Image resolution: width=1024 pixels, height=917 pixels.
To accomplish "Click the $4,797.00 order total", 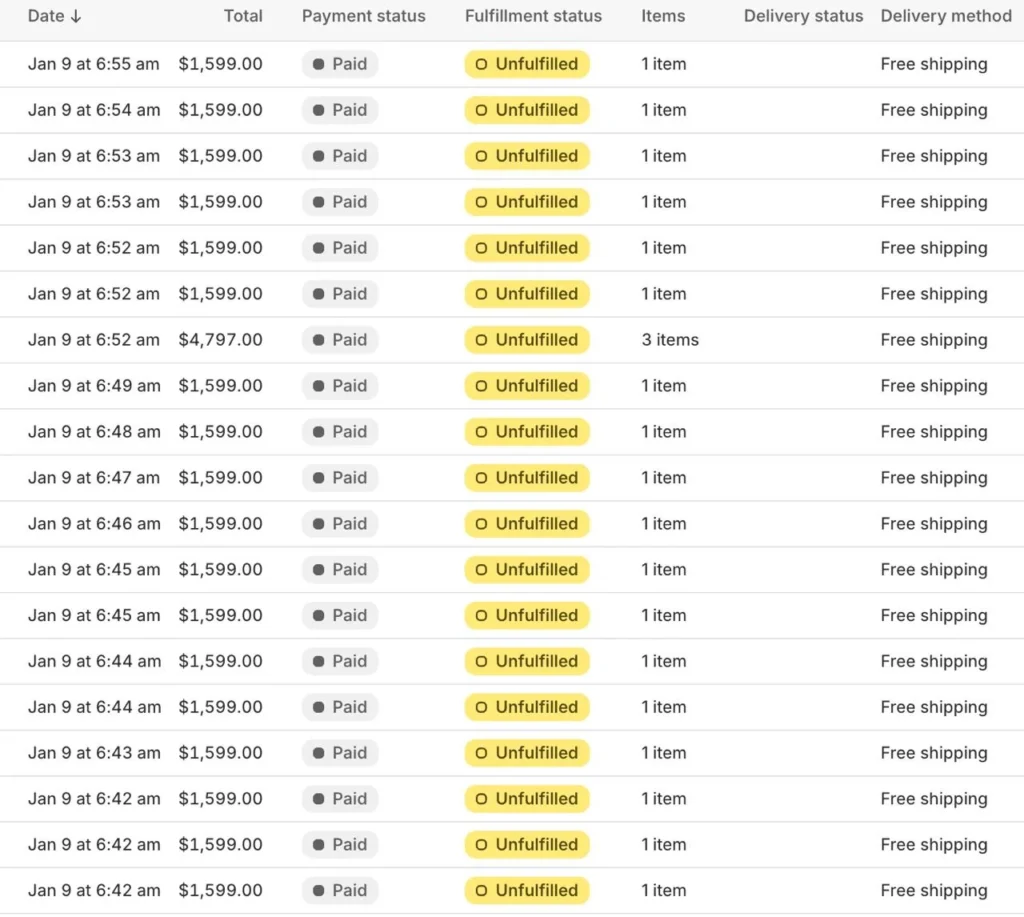I will [220, 340].
